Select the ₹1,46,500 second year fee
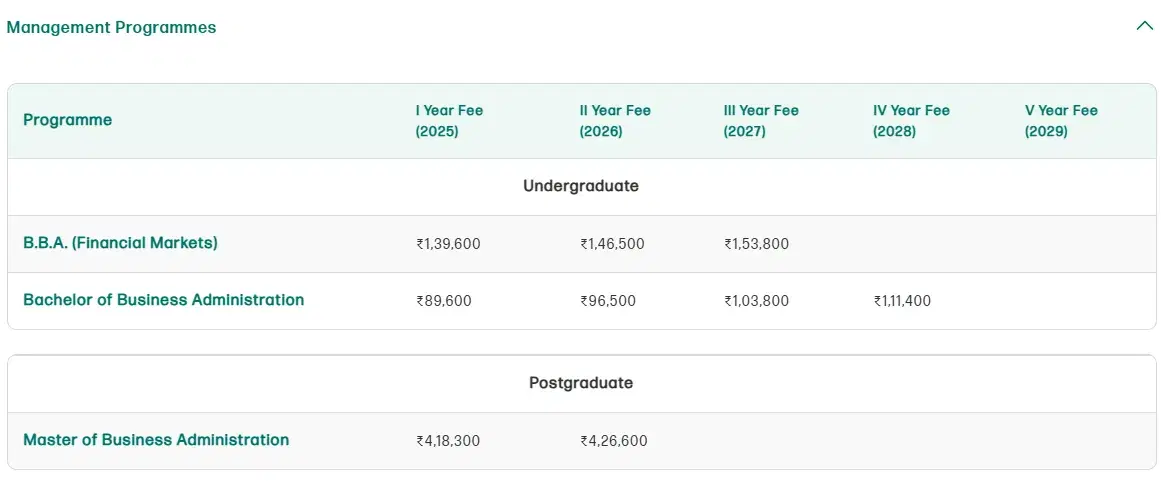 coord(612,244)
